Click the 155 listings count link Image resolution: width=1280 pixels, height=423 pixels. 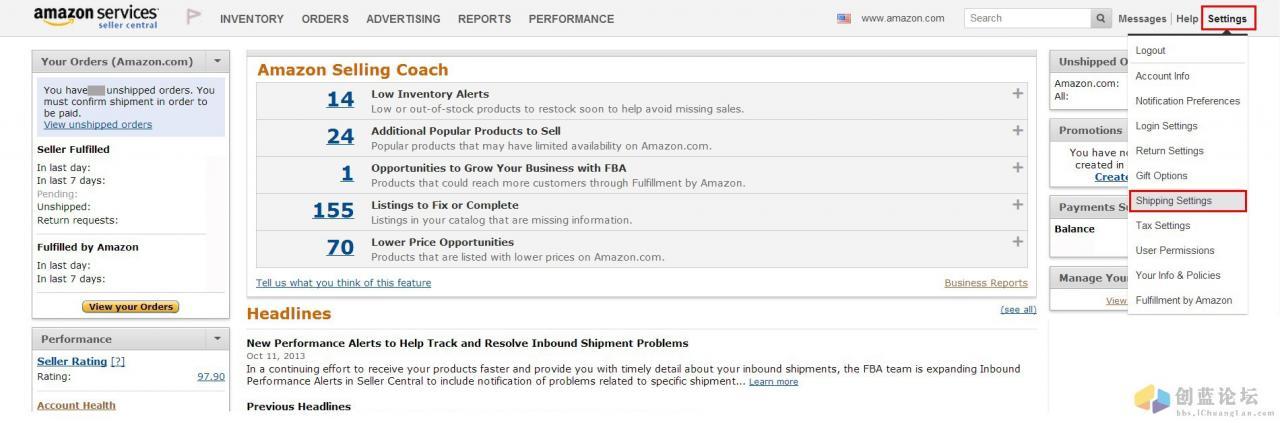click(333, 210)
